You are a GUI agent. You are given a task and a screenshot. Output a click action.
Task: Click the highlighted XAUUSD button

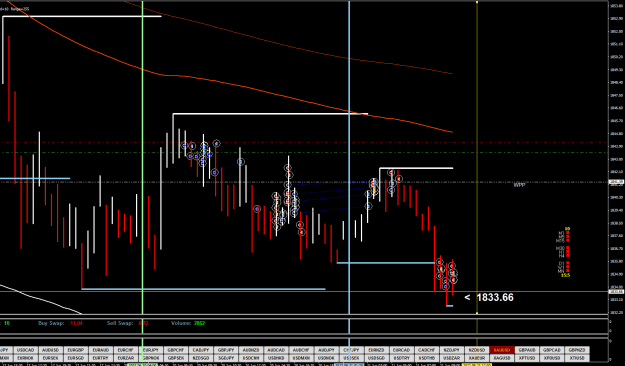pyautogui.click(x=502, y=350)
